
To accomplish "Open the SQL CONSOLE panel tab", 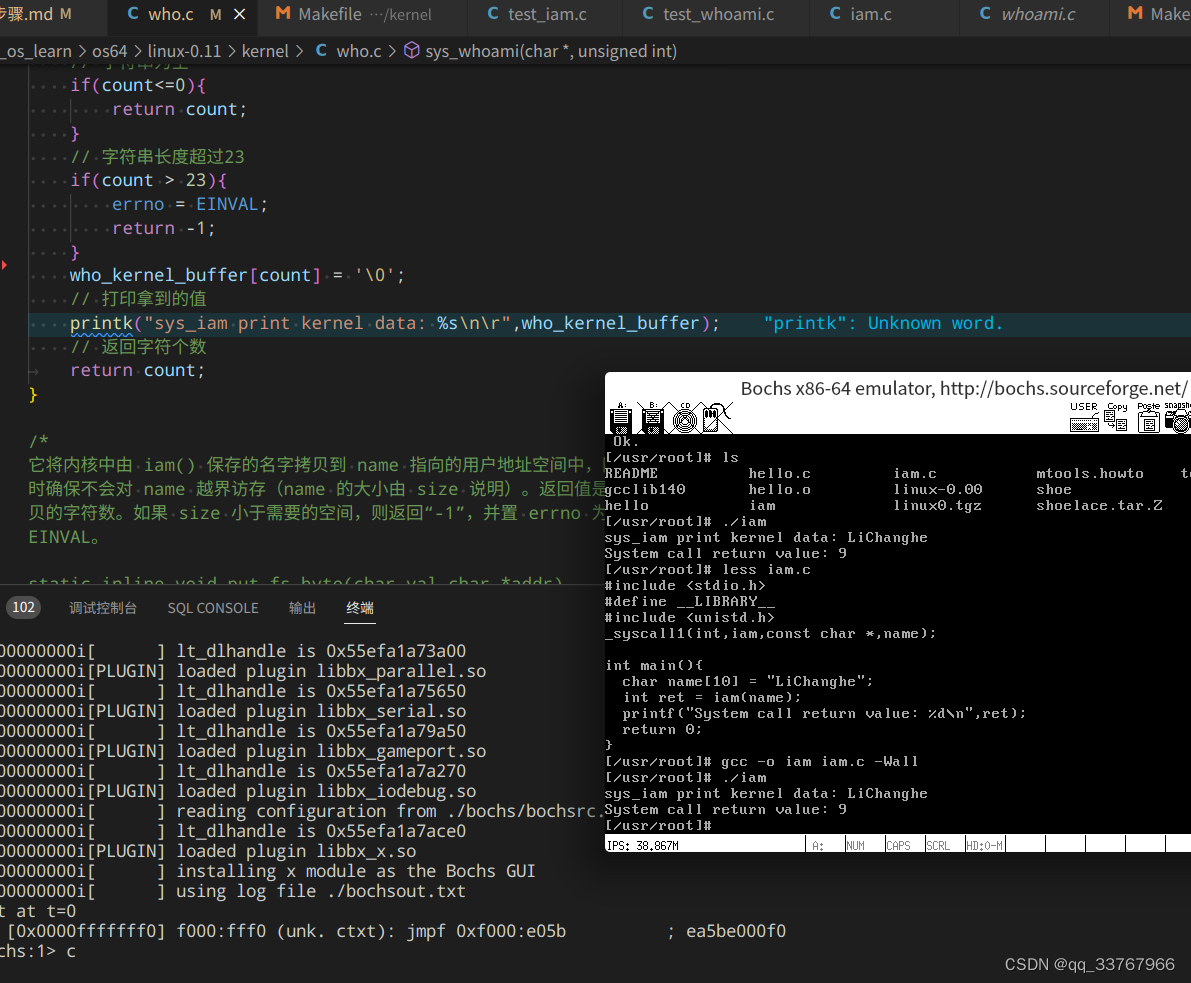I will [213, 608].
